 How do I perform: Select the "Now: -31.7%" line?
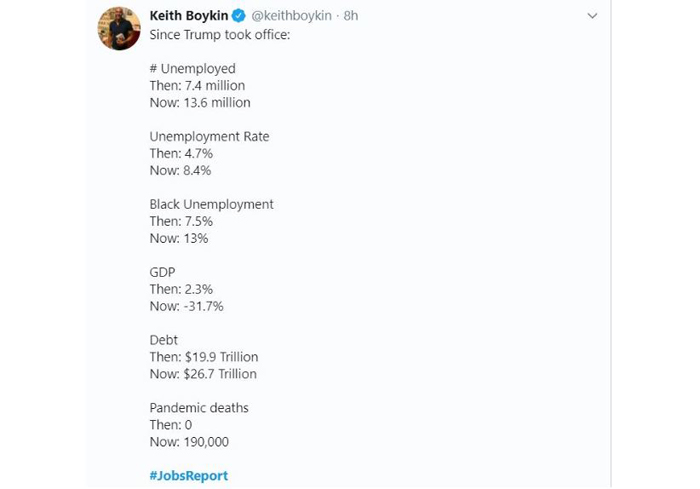187,306
